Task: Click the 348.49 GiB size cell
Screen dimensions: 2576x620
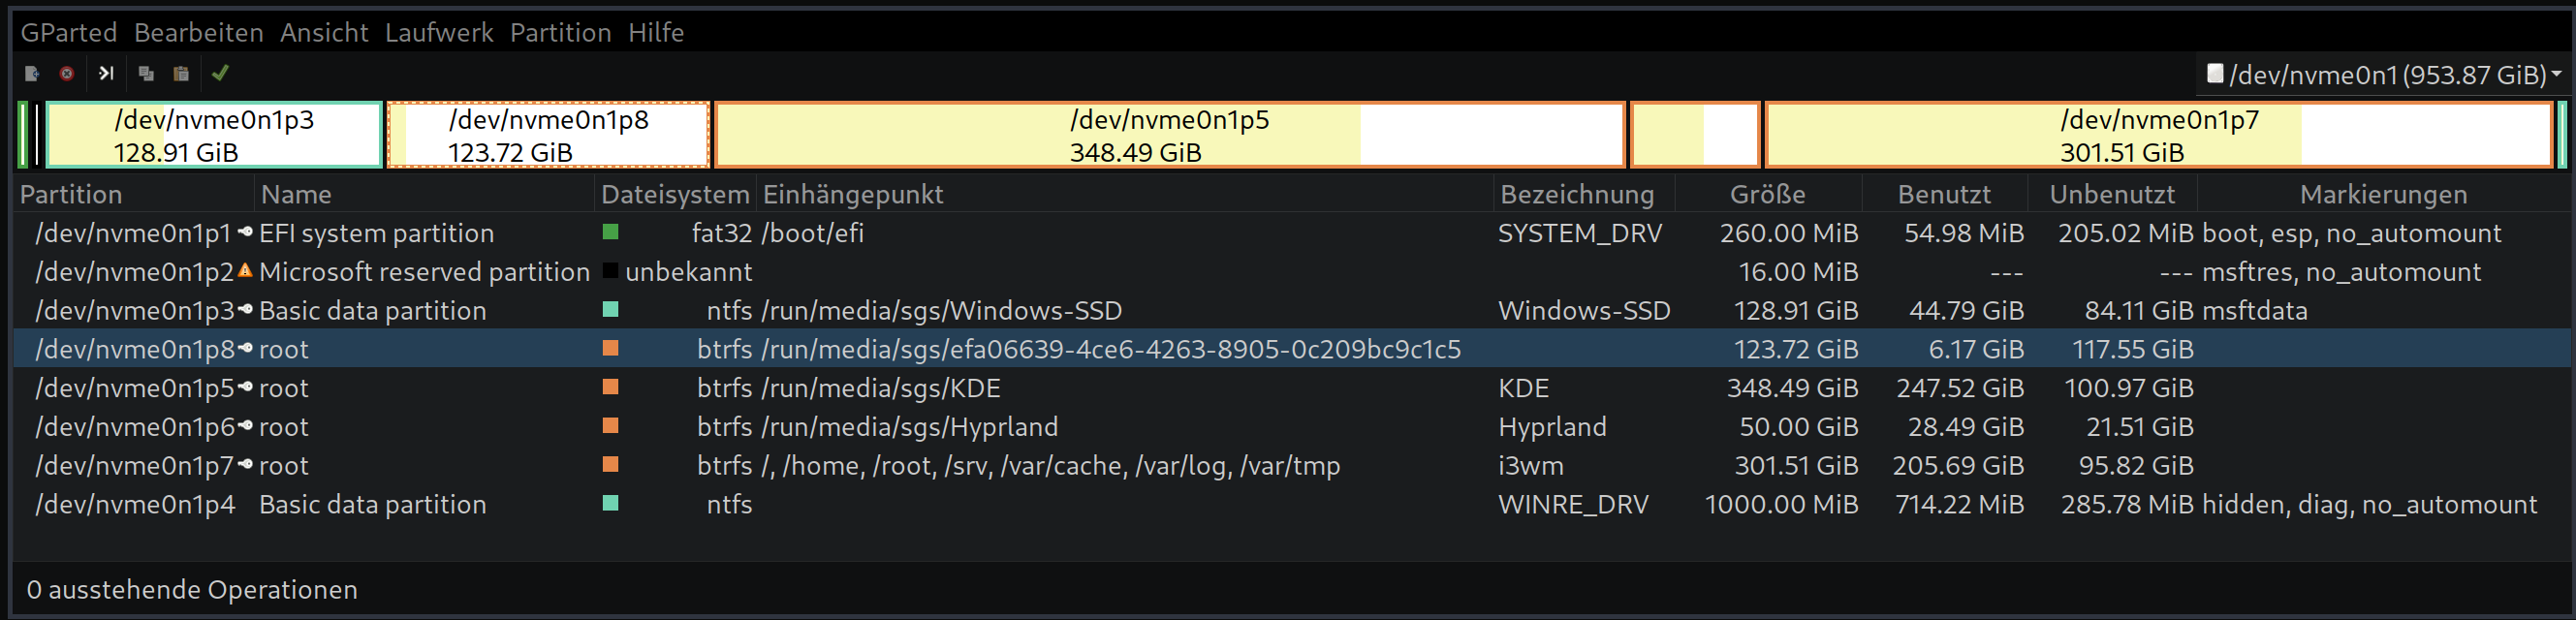Action: click(x=1792, y=388)
